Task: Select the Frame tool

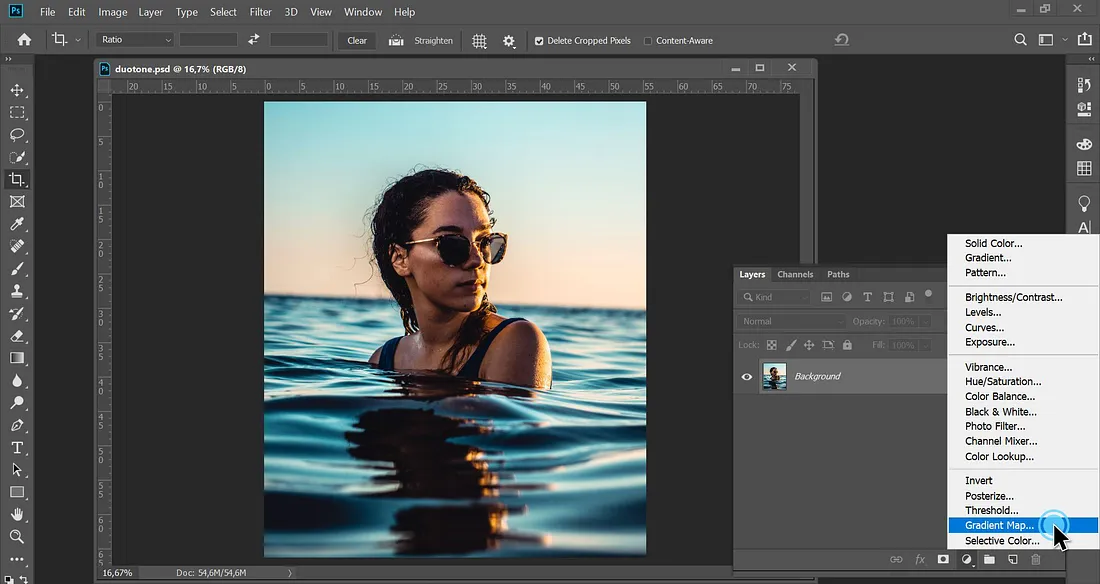Action: pos(17,201)
